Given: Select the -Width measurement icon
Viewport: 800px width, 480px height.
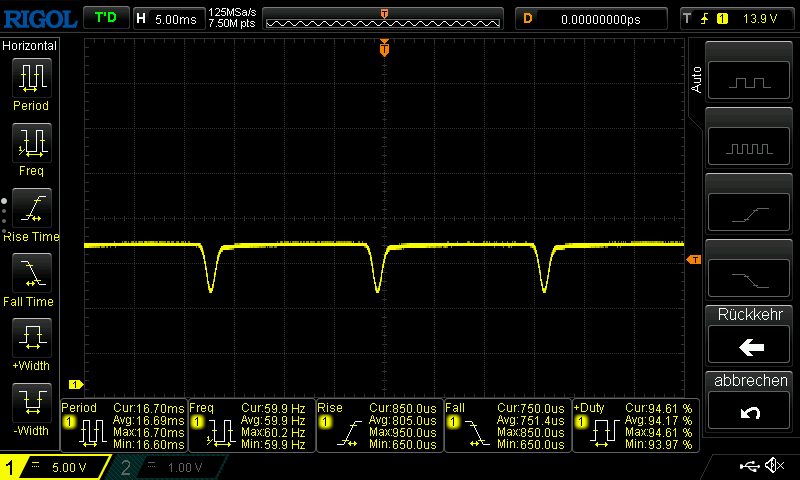Looking at the screenshot, I should pyautogui.click(x=30, y=402).
